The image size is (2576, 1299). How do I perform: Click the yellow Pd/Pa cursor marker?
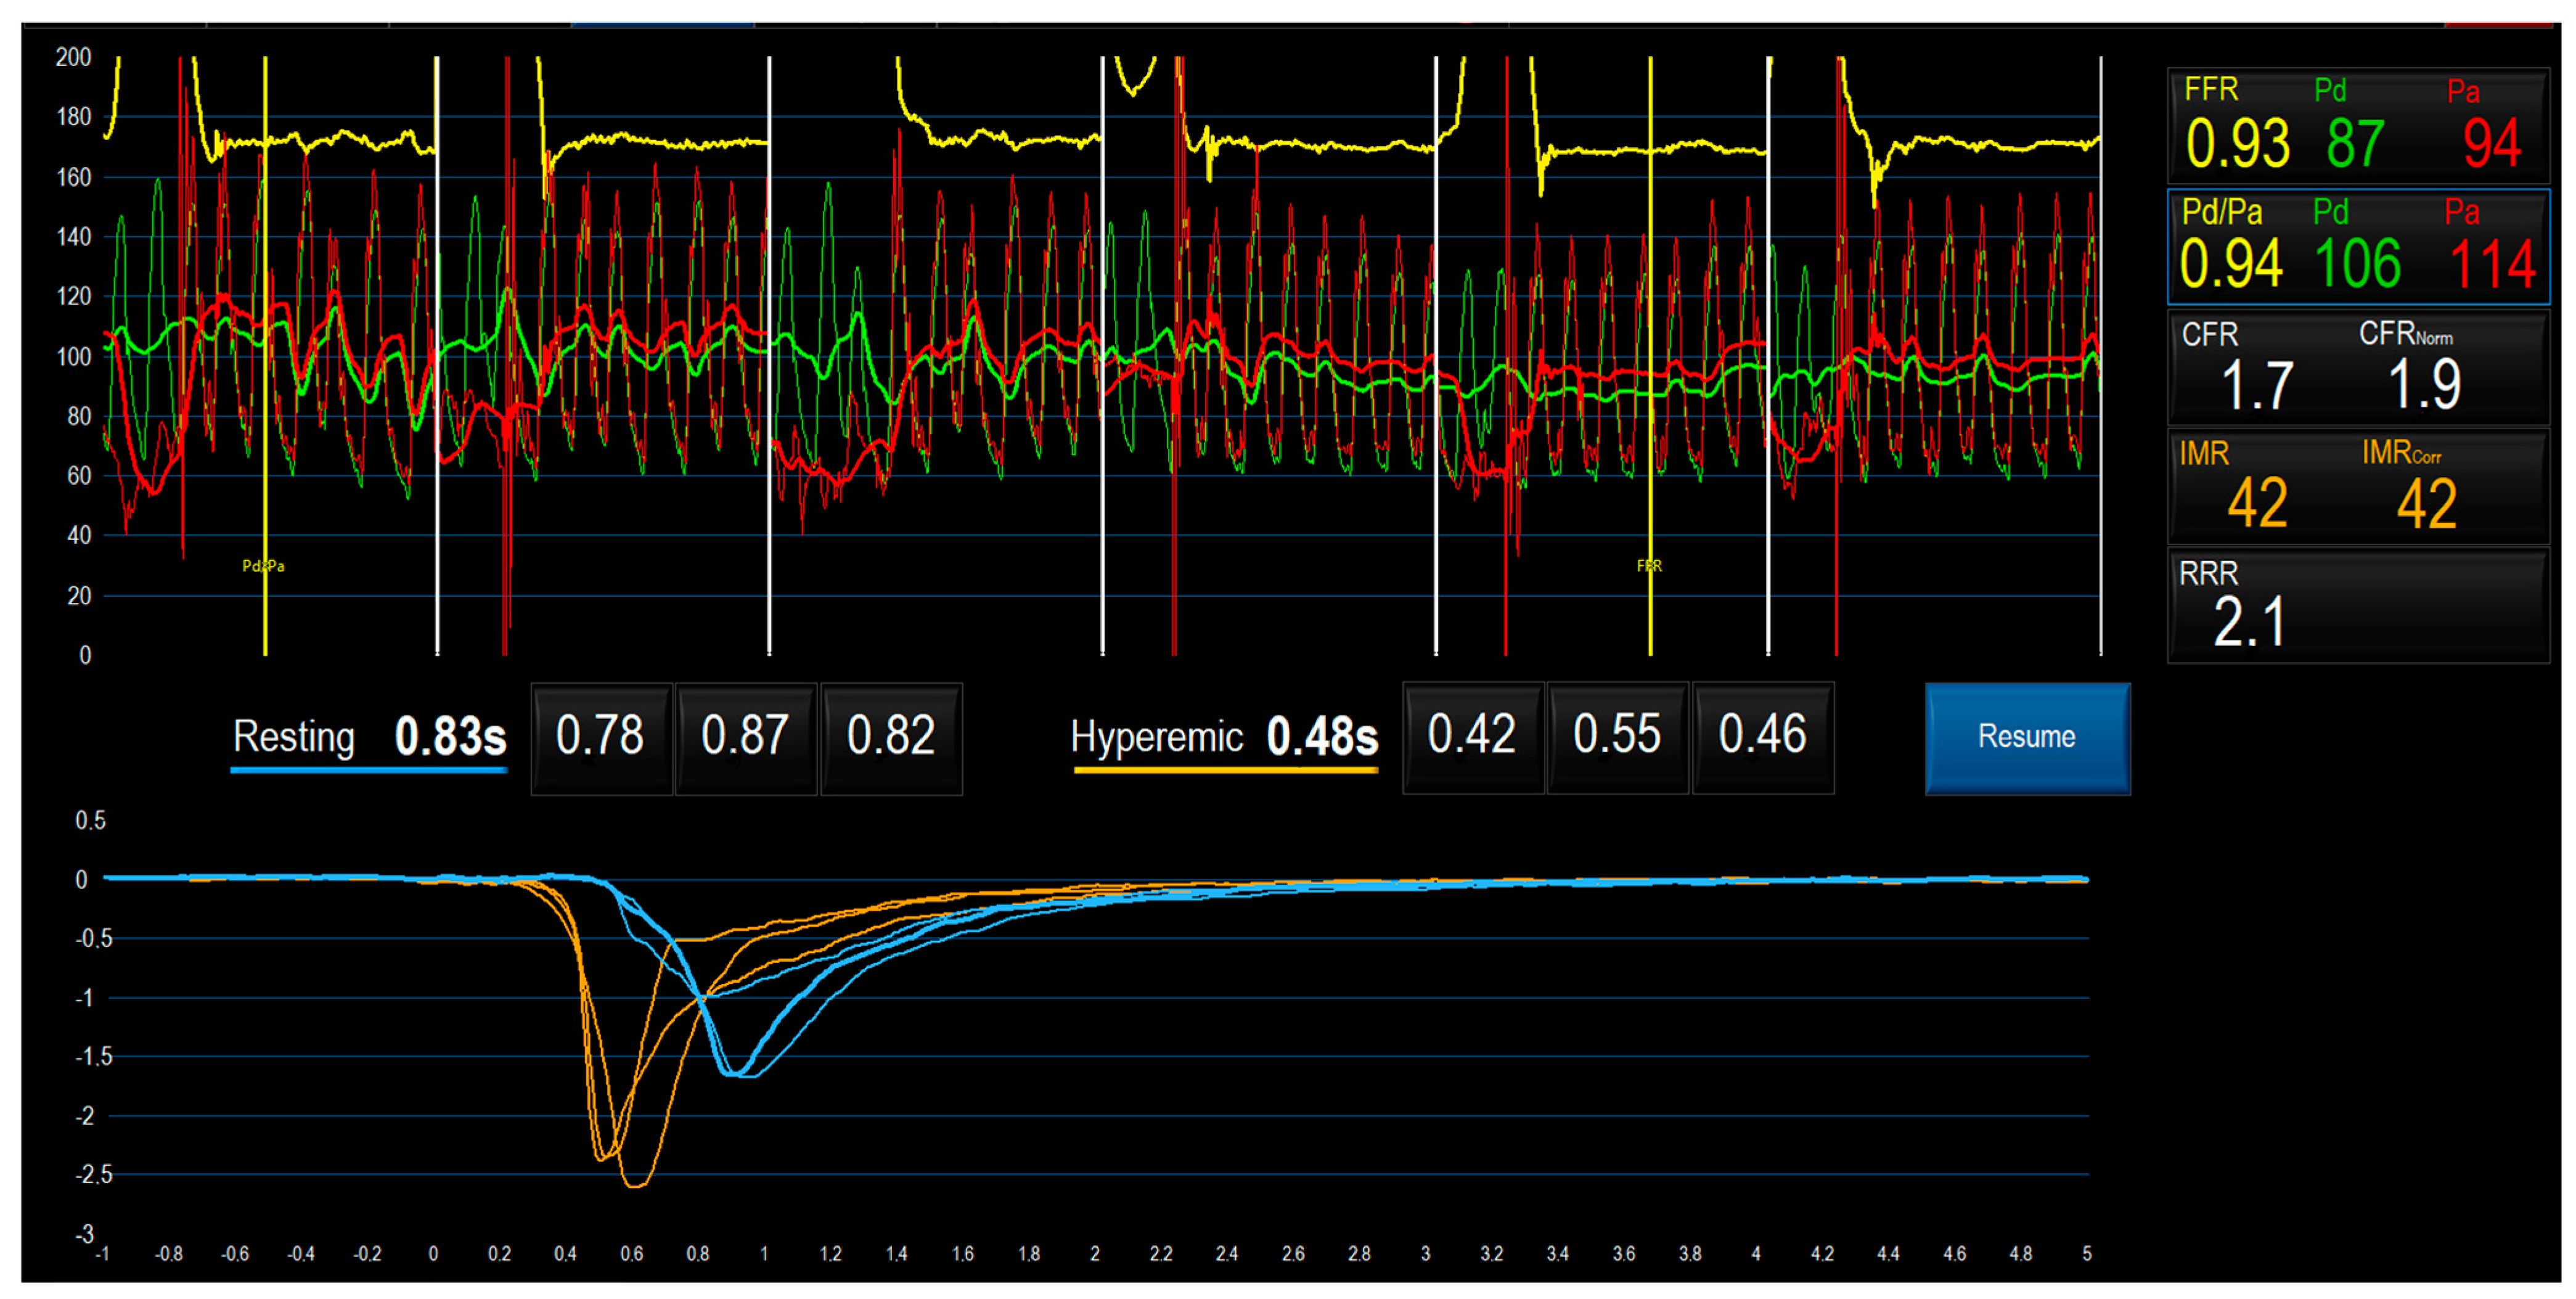264,566
